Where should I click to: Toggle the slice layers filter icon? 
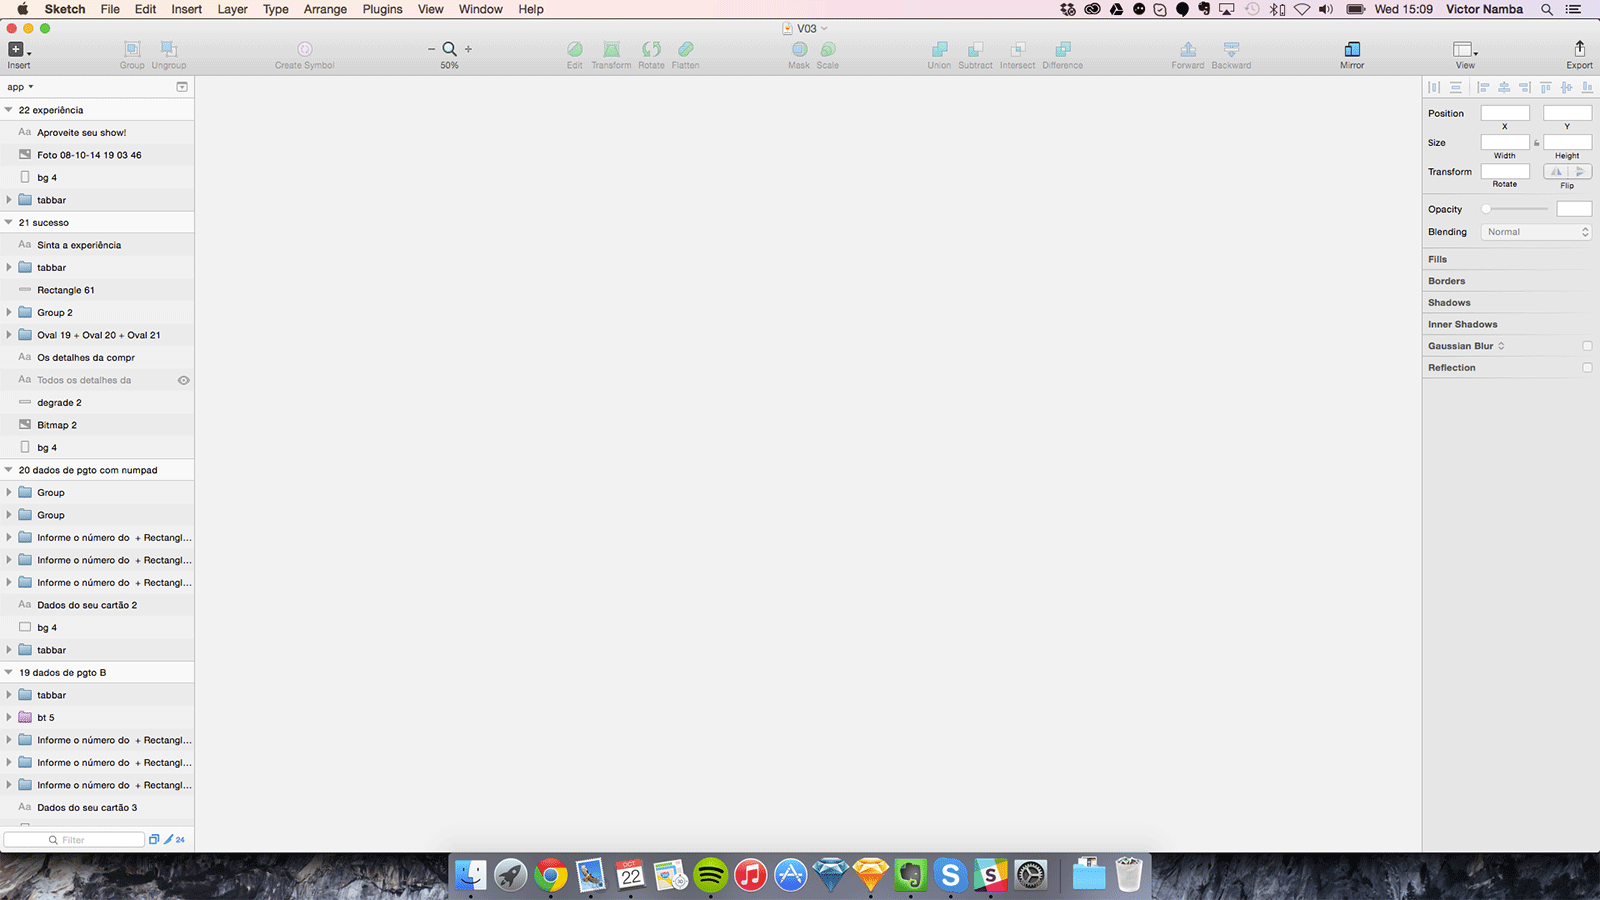(169, 840)
